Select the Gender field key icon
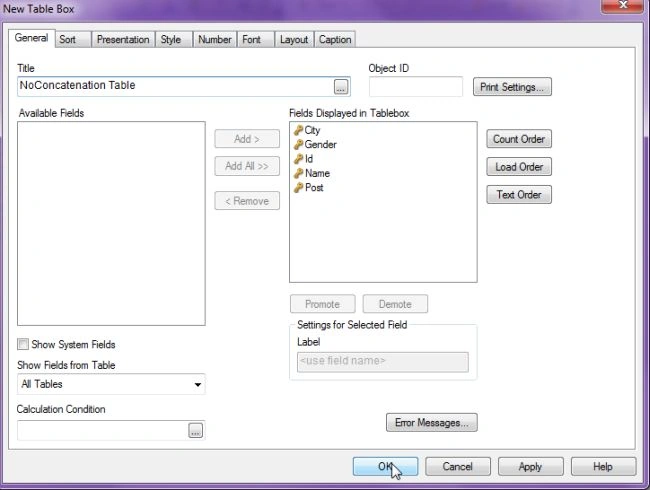Image resolution: width=650 pixels, height=490 pixels. click(298, 145)
